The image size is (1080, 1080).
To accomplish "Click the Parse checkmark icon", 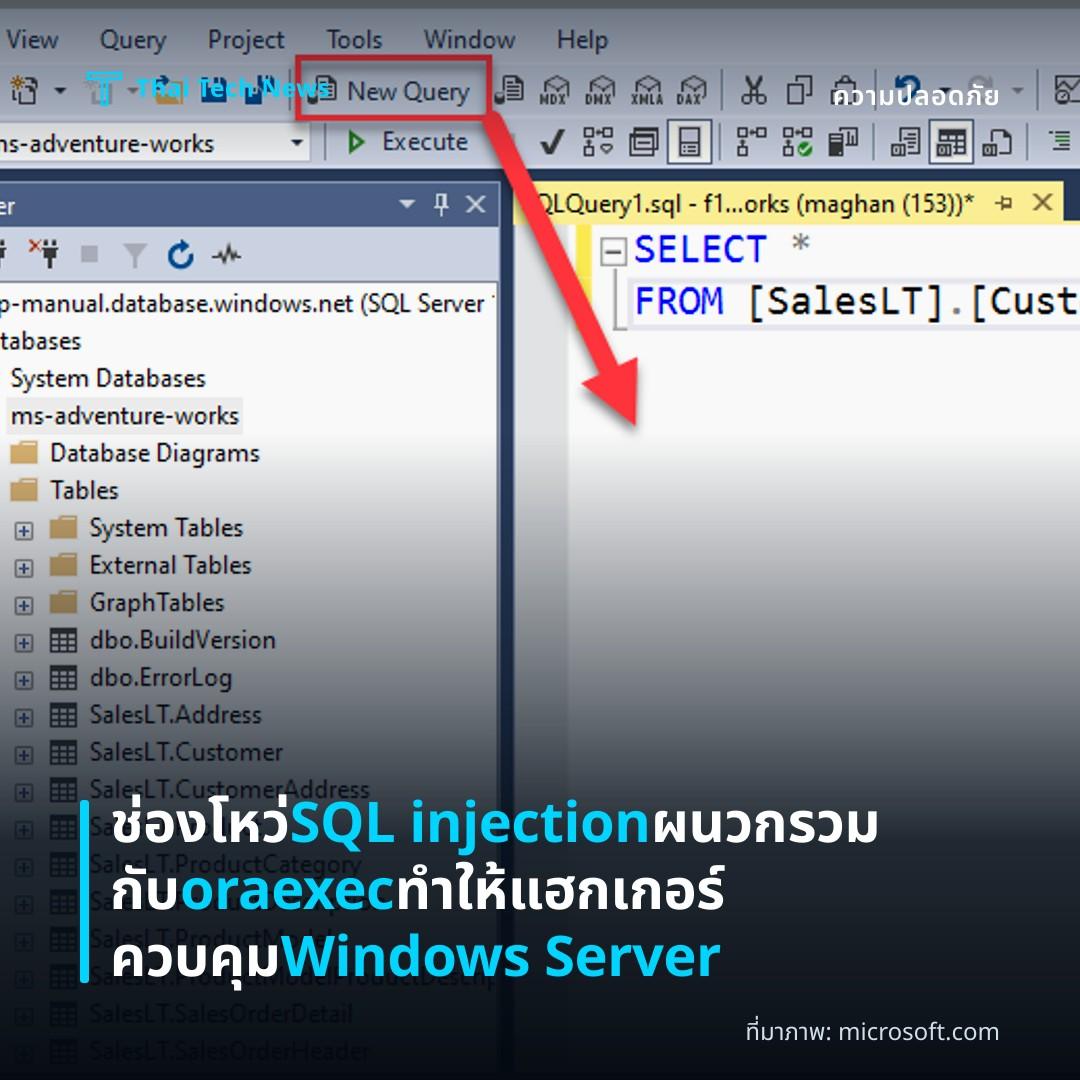I will [552, 142].
